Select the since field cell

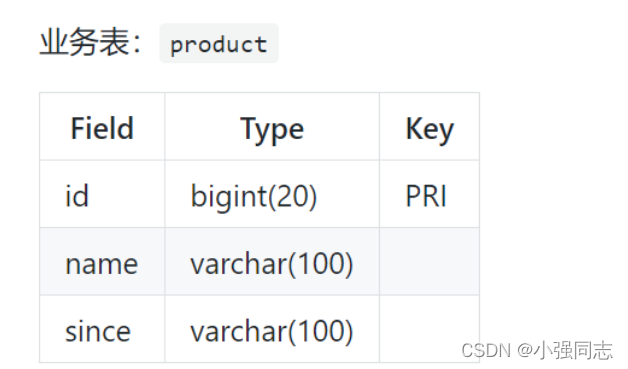pyautogui.click(x=102, y=331)
